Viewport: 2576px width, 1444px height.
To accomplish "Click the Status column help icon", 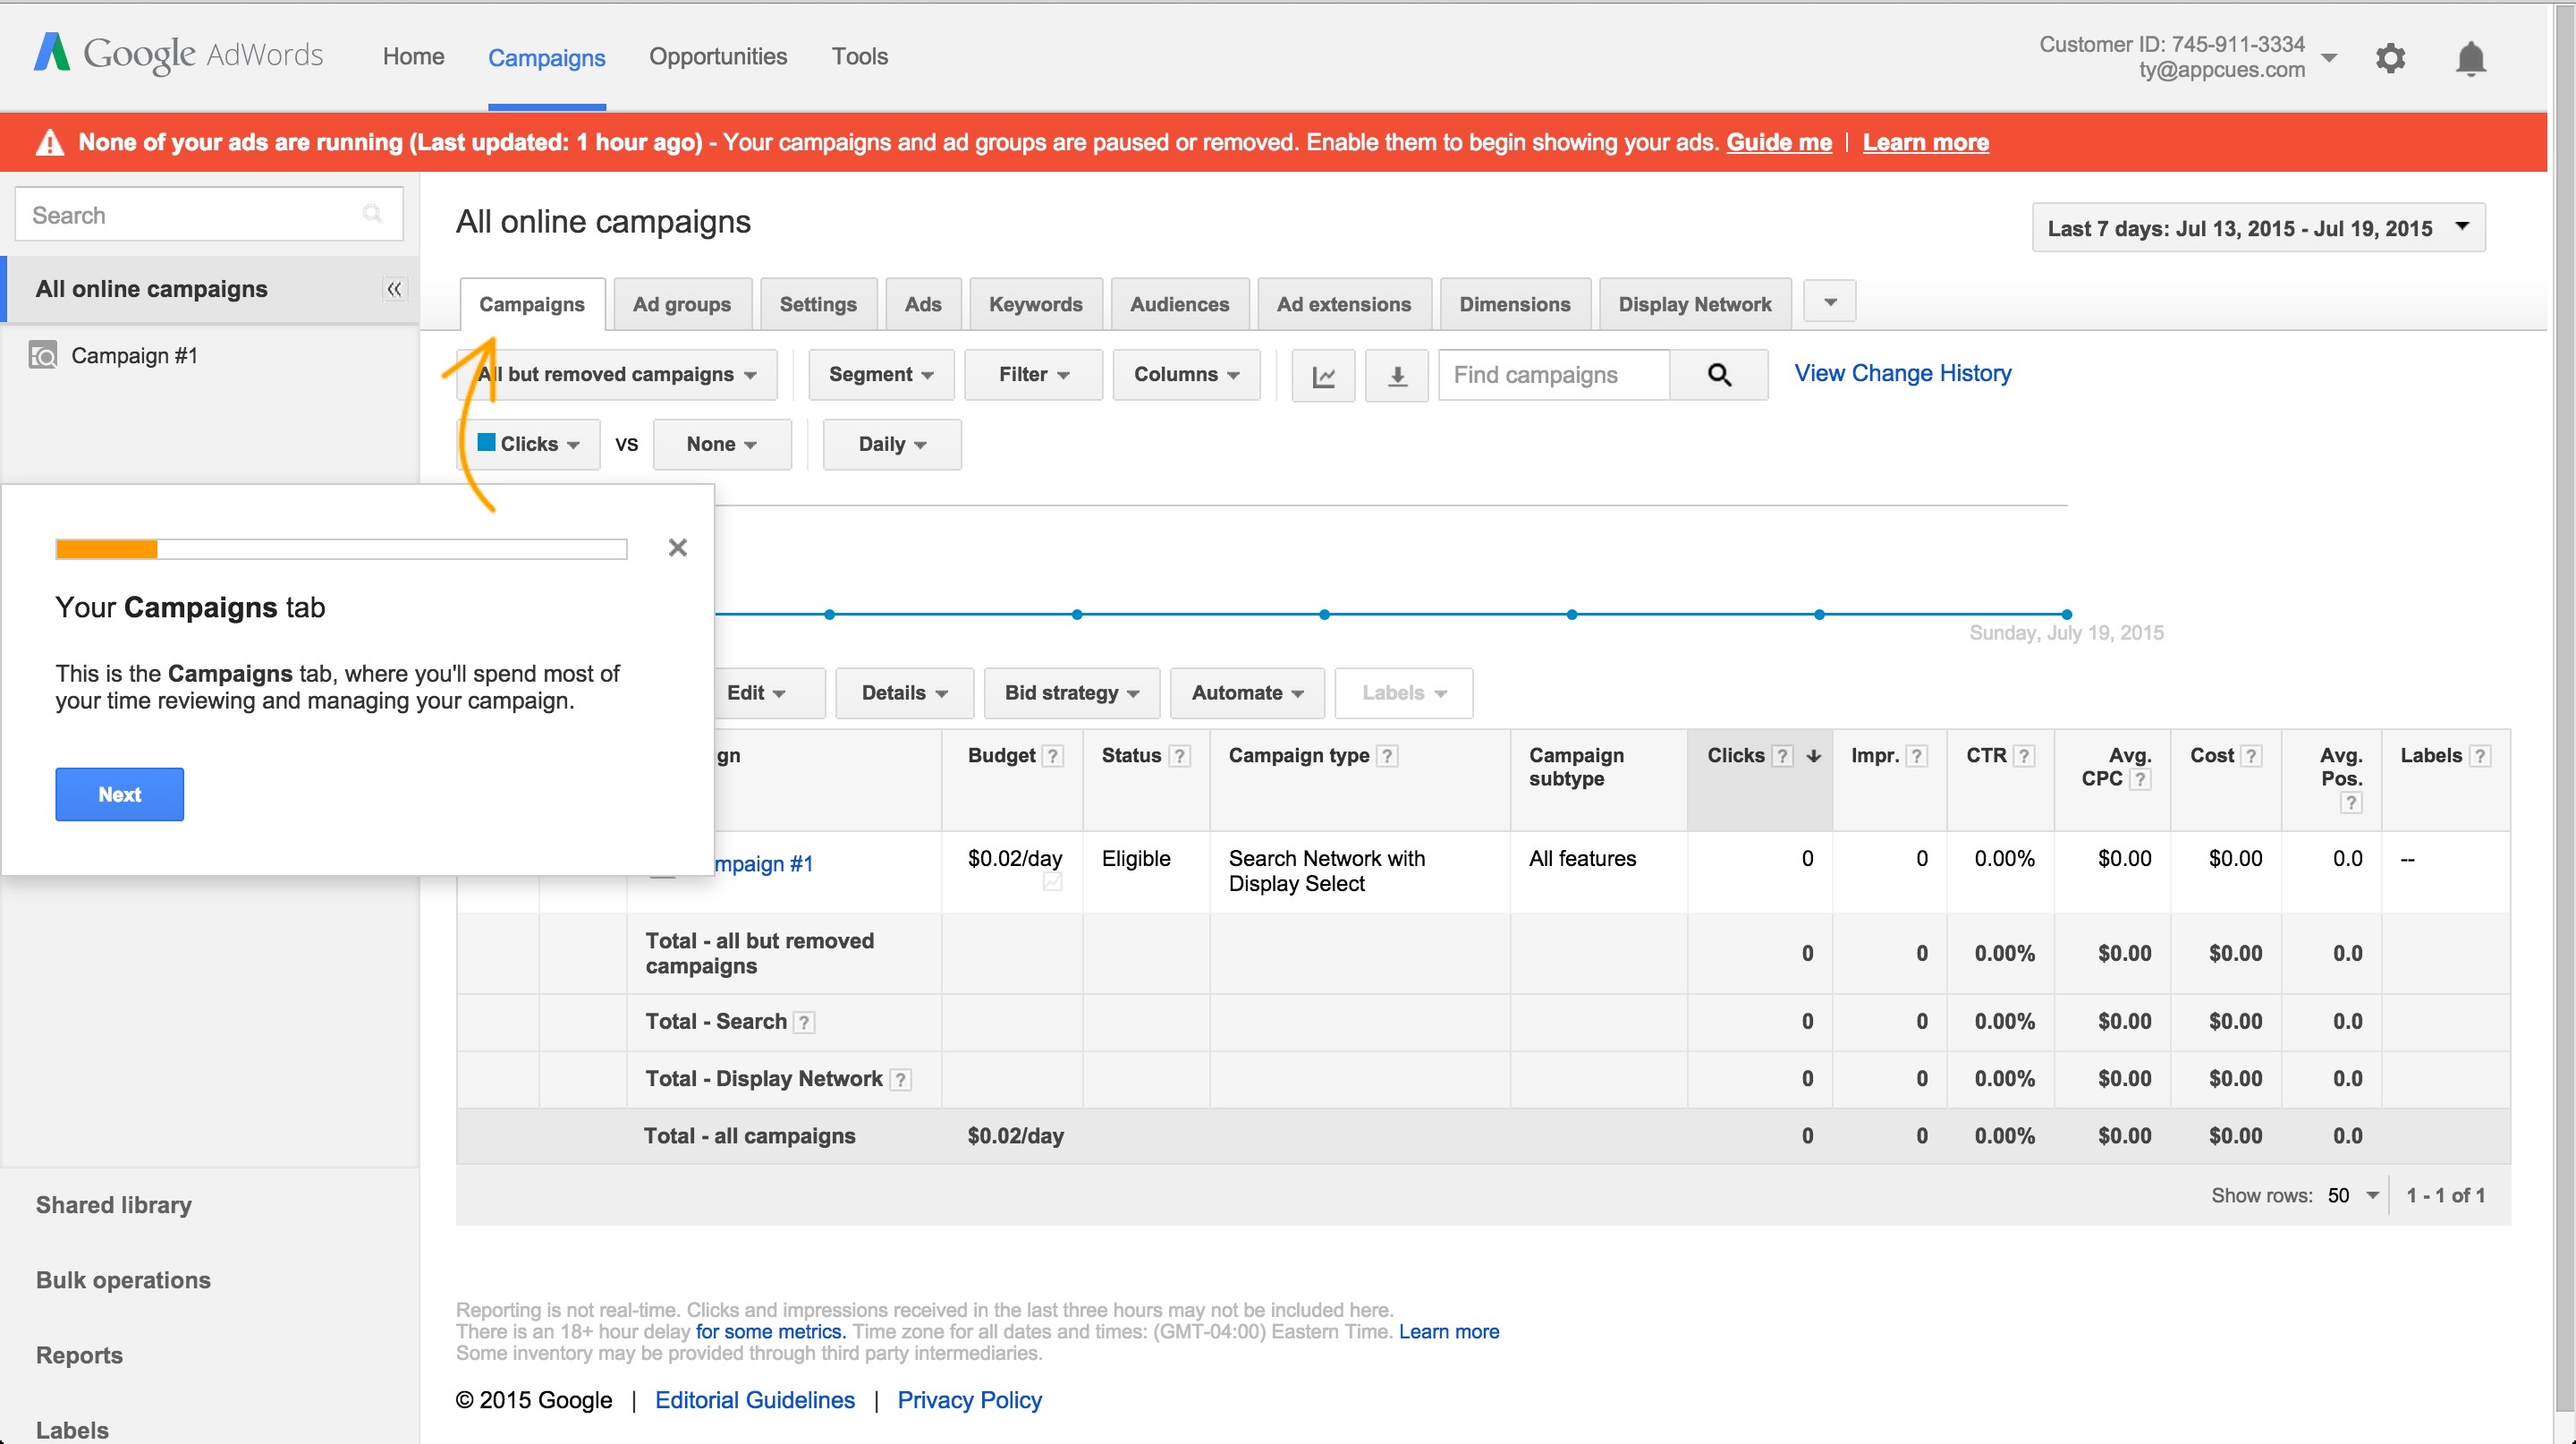I will point(1179,756).
